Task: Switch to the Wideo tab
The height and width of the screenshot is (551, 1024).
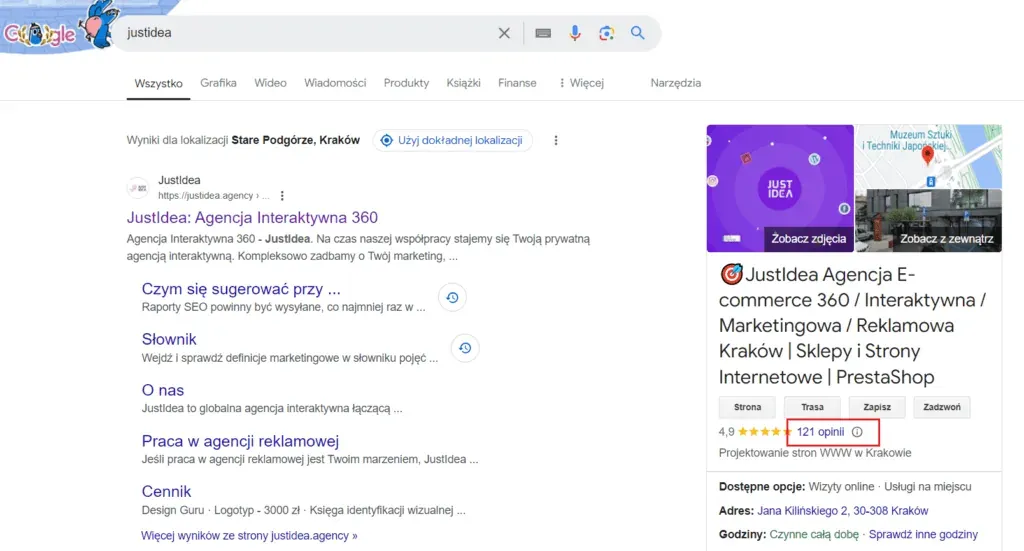Action: pyautogui.click(x=270, y=83)
